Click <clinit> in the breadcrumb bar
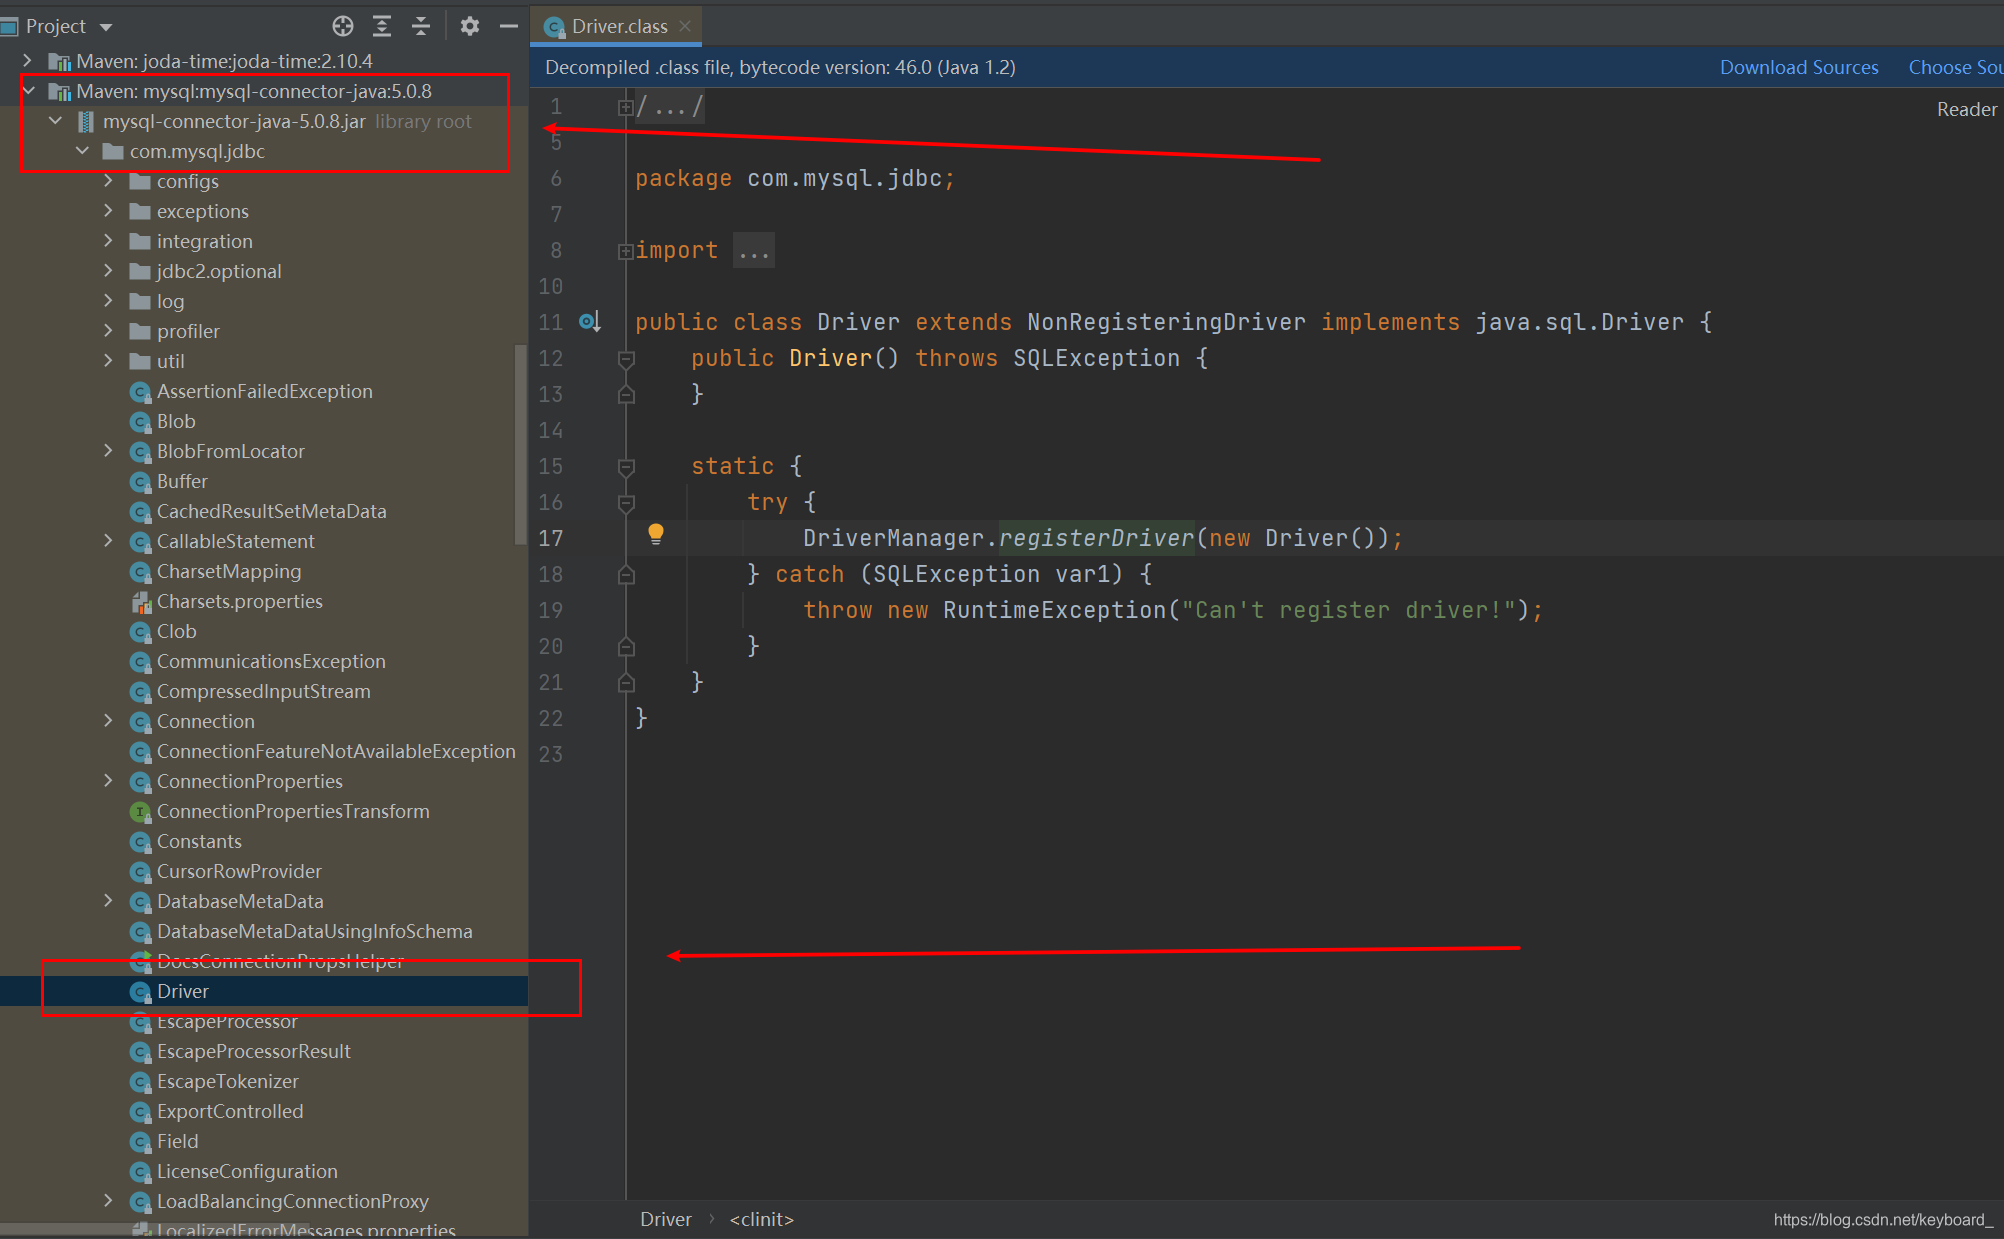The image size is (2004, 1239). click(761, 1219)
